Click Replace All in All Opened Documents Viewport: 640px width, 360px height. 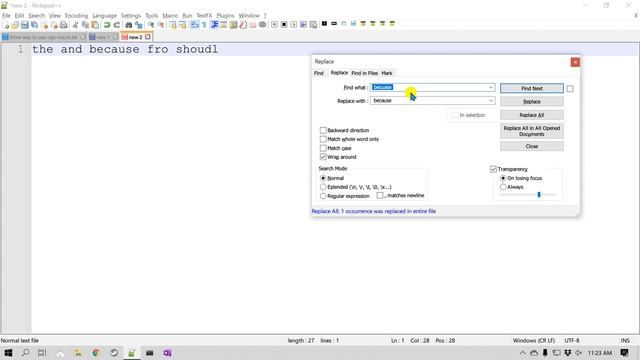tap(531, 131)
